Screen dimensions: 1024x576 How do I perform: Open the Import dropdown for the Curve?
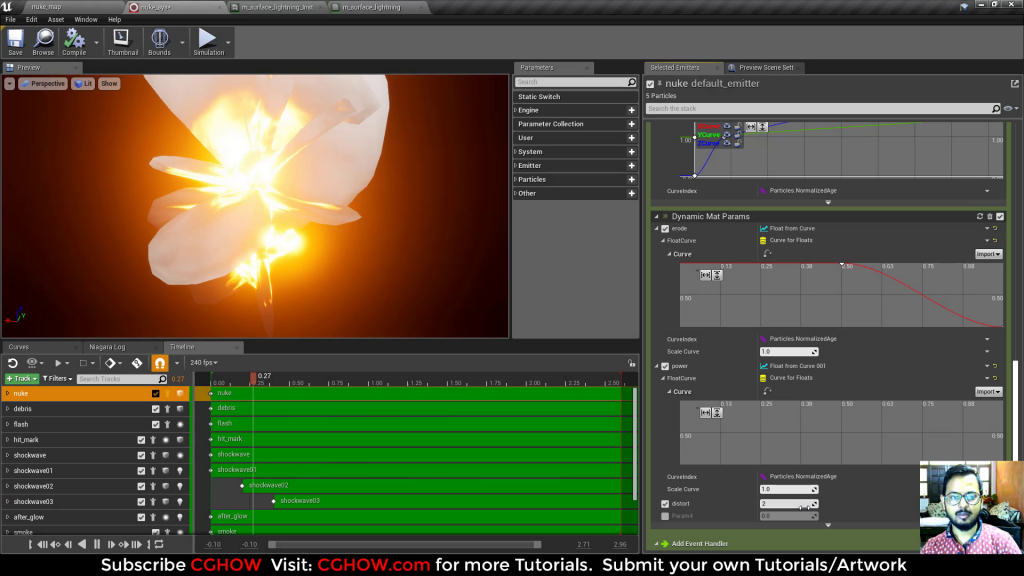pos(988,253)
